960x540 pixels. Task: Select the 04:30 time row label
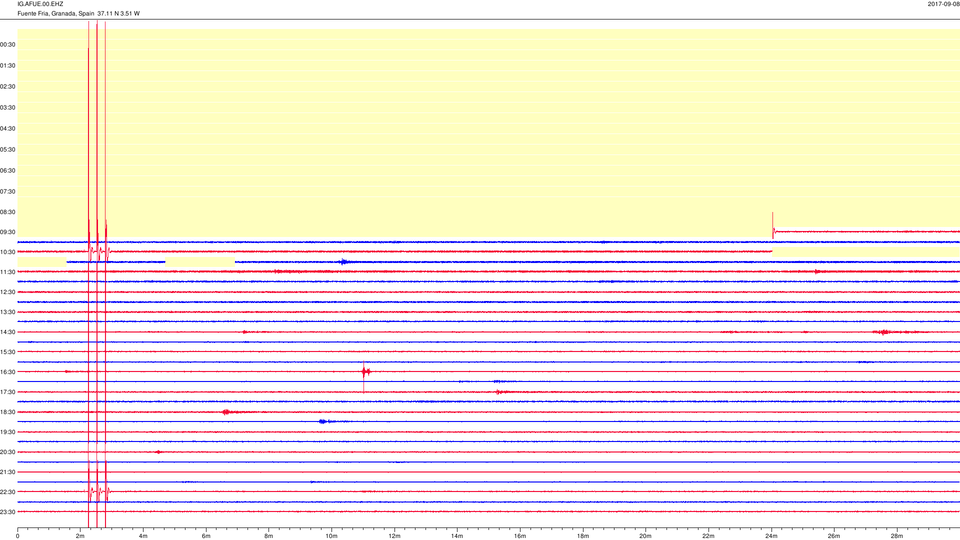(8, 129)
